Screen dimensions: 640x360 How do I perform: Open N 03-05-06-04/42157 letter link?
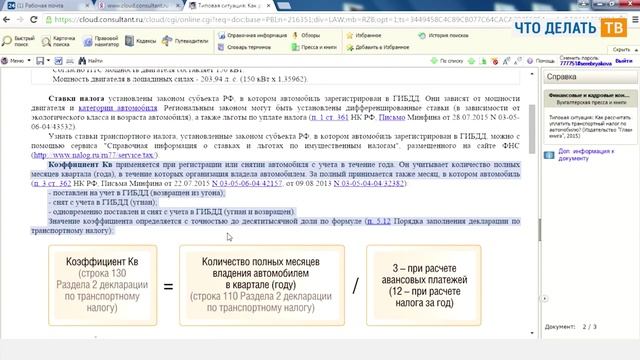pos(247,183)
